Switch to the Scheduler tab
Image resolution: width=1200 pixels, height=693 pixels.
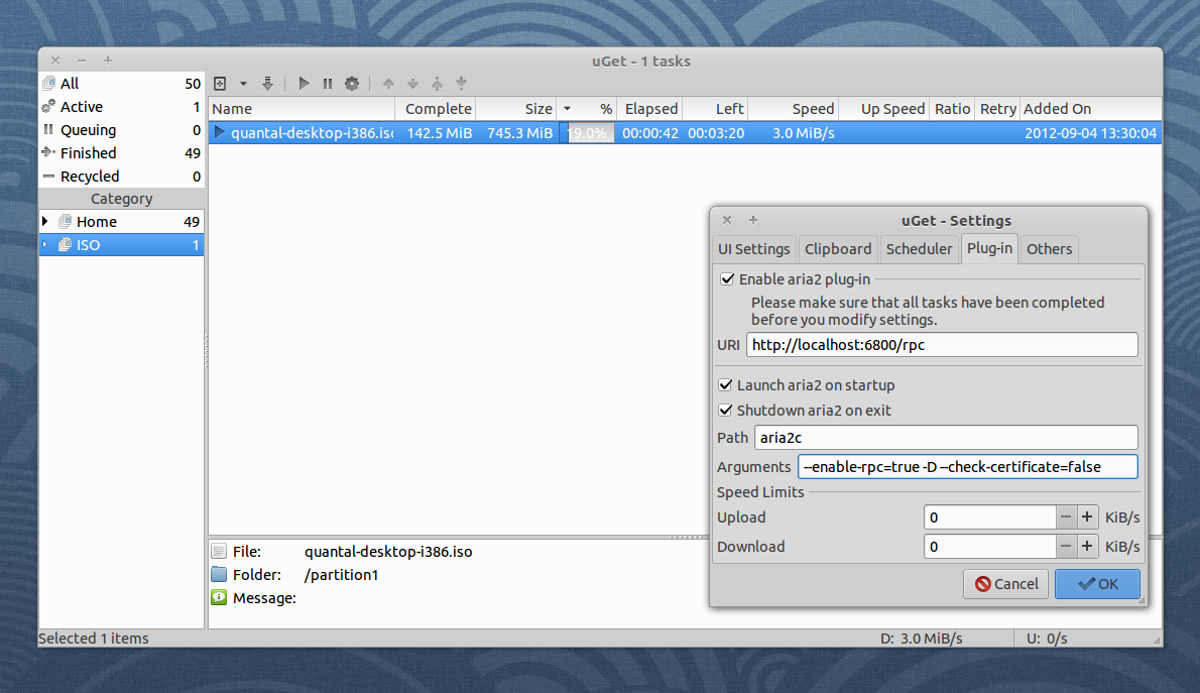pos(919,249)
